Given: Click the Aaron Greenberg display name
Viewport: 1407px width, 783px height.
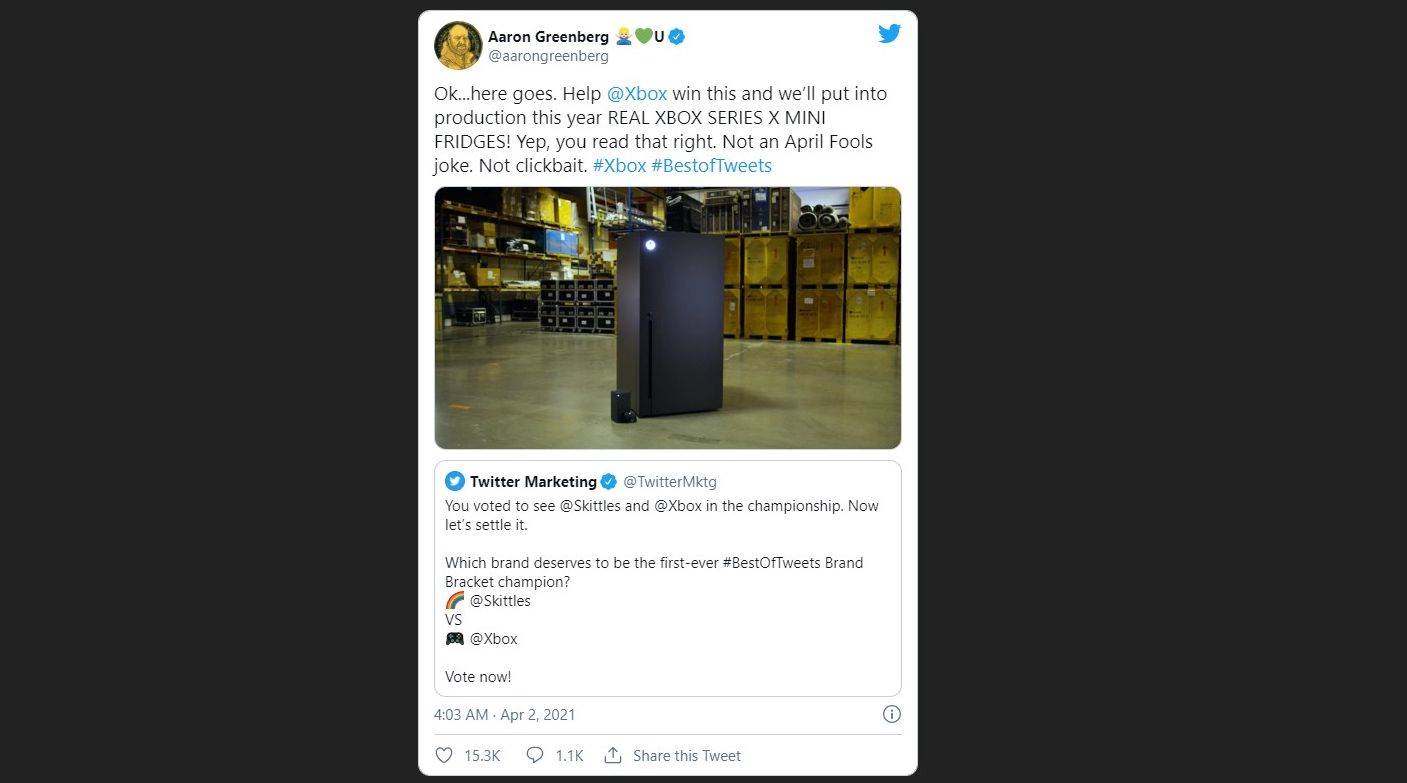Looking at the screenshot, I should 548,37.
